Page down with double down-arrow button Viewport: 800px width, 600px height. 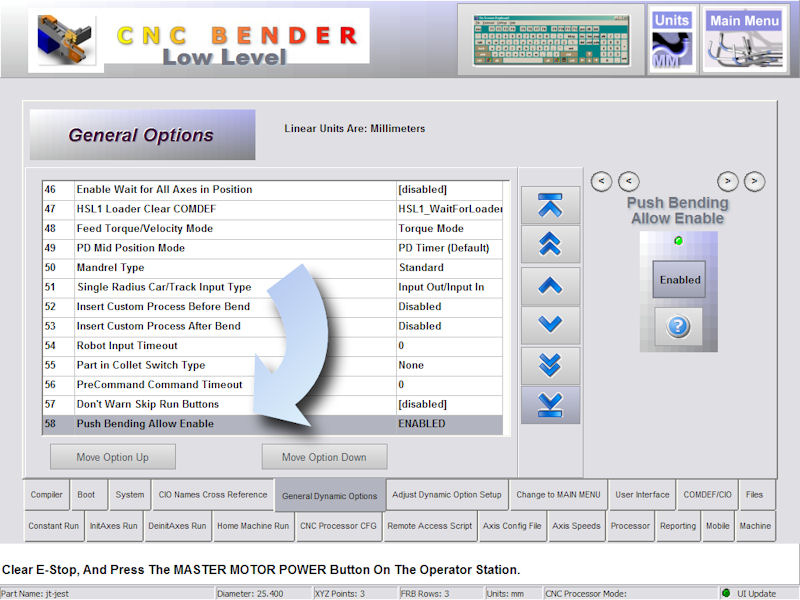(x=550, y=365)
